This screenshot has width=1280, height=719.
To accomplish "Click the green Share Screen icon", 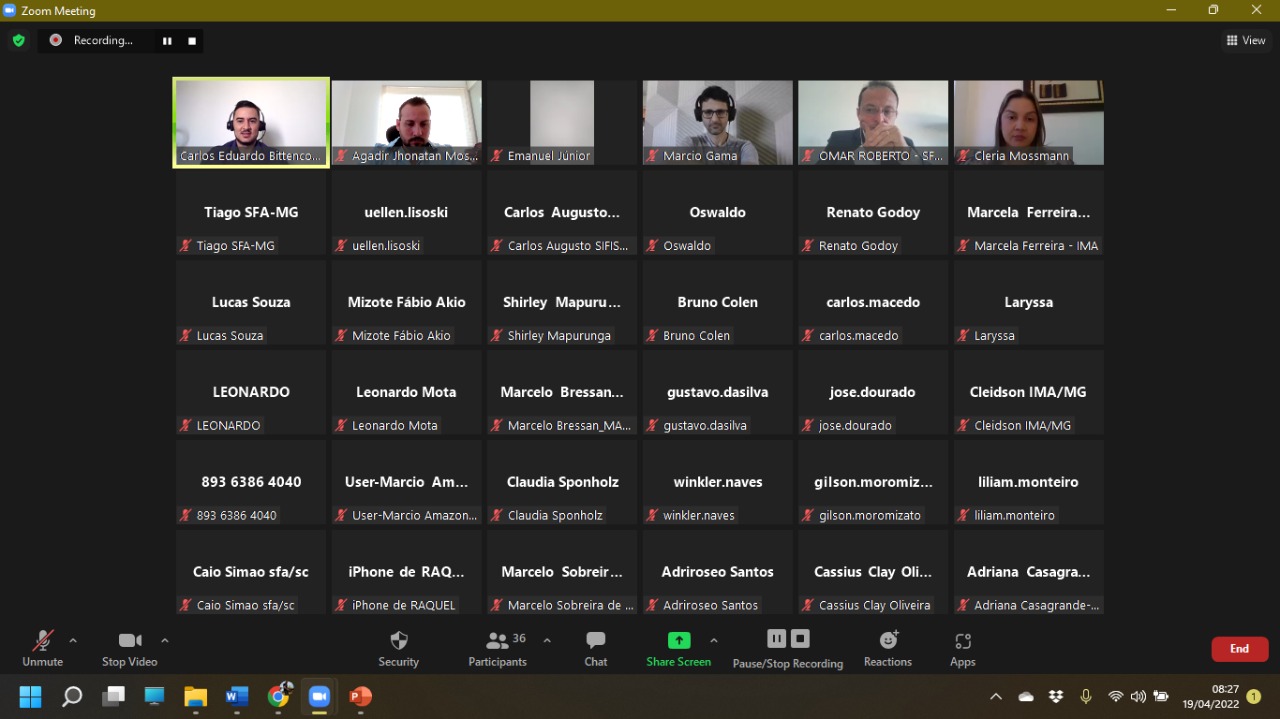I will tap(679, 641).
